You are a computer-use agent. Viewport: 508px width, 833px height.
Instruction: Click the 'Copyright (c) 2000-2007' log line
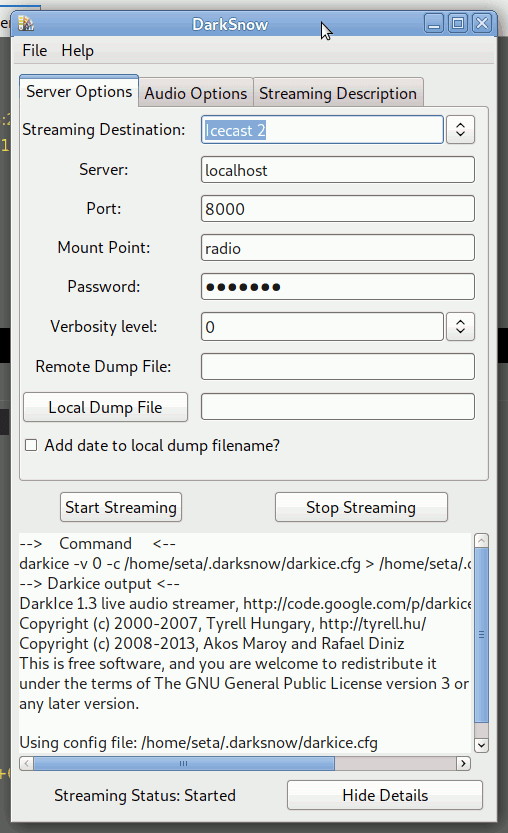pos(223,624)
